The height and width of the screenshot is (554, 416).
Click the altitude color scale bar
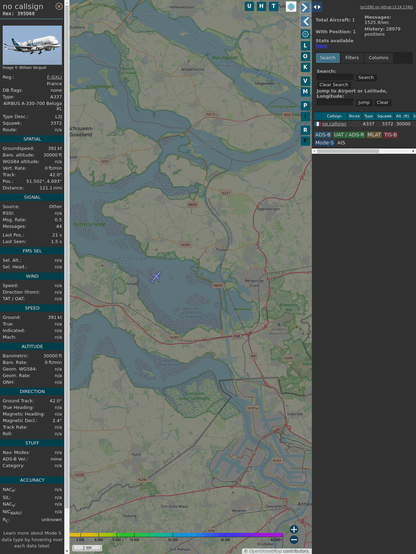click(176, 535)
